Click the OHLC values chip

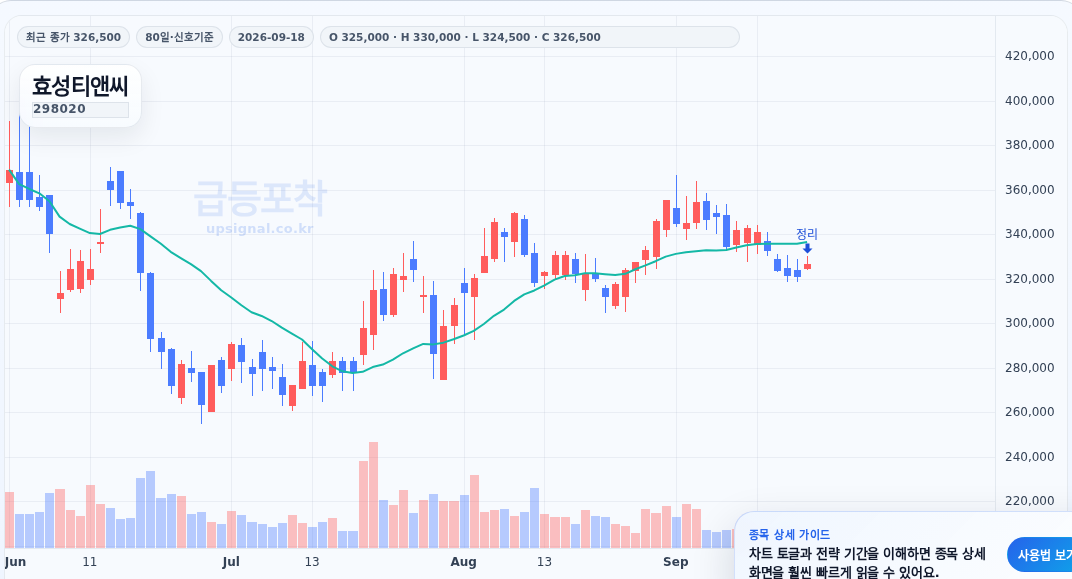pos(529,37)
